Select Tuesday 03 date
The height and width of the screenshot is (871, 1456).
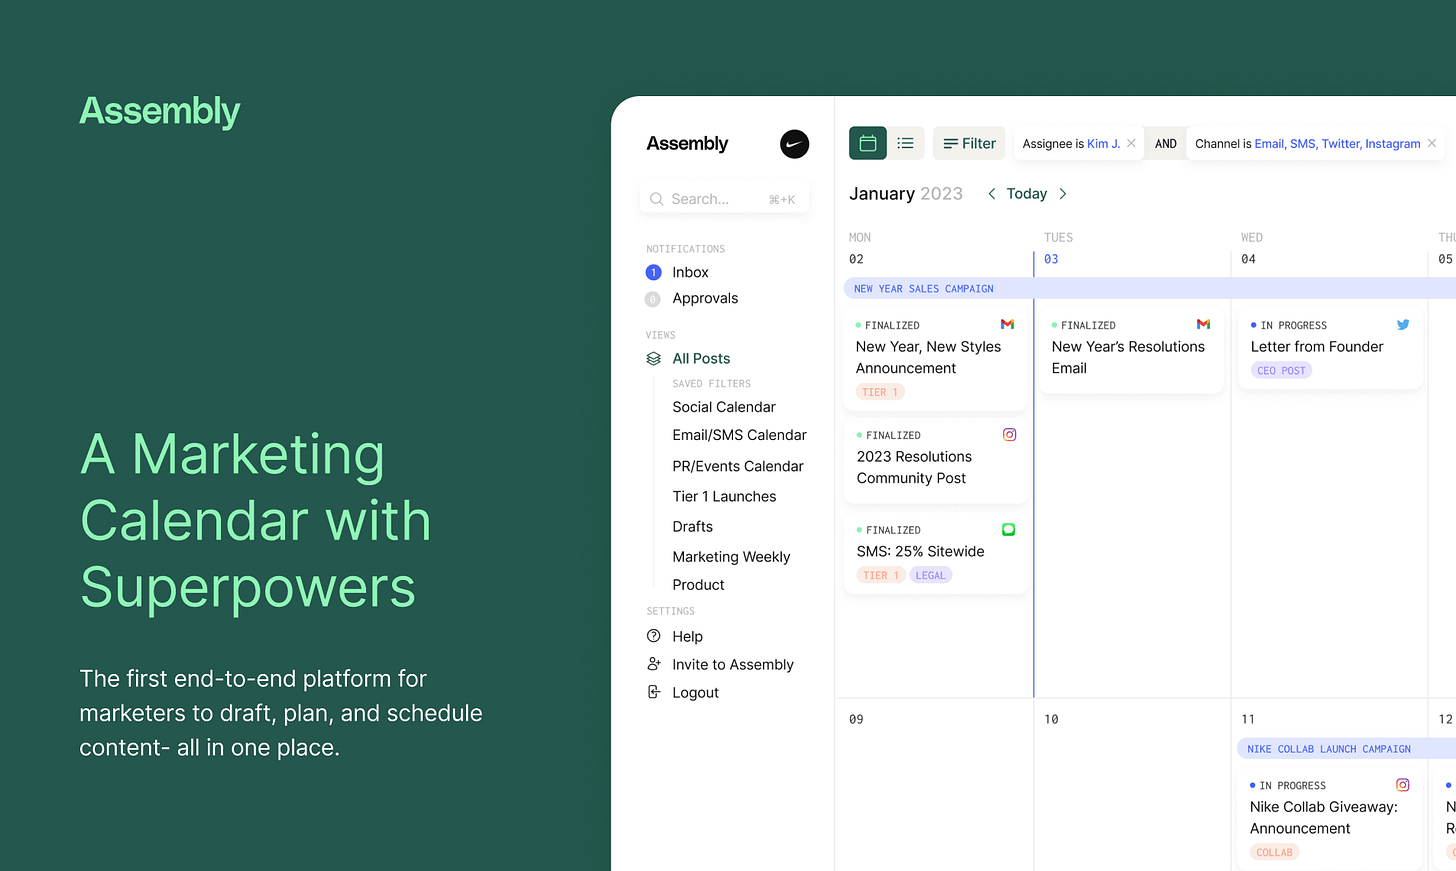tap(1051, 259)
